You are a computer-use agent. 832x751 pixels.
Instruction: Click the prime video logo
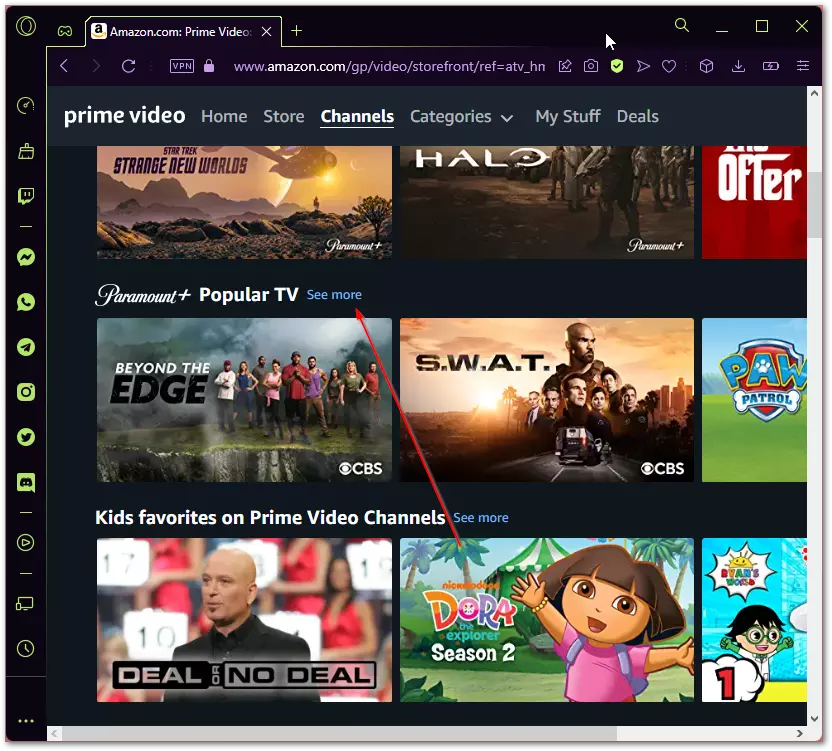pyautogui.click(x=125, y=116)
